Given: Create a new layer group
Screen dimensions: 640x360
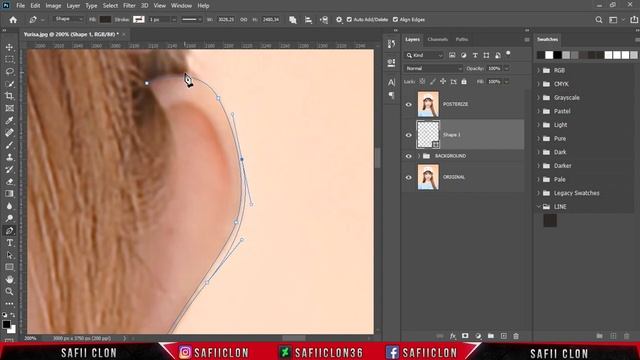Looking at the screenshot, I should coord(491,336).
